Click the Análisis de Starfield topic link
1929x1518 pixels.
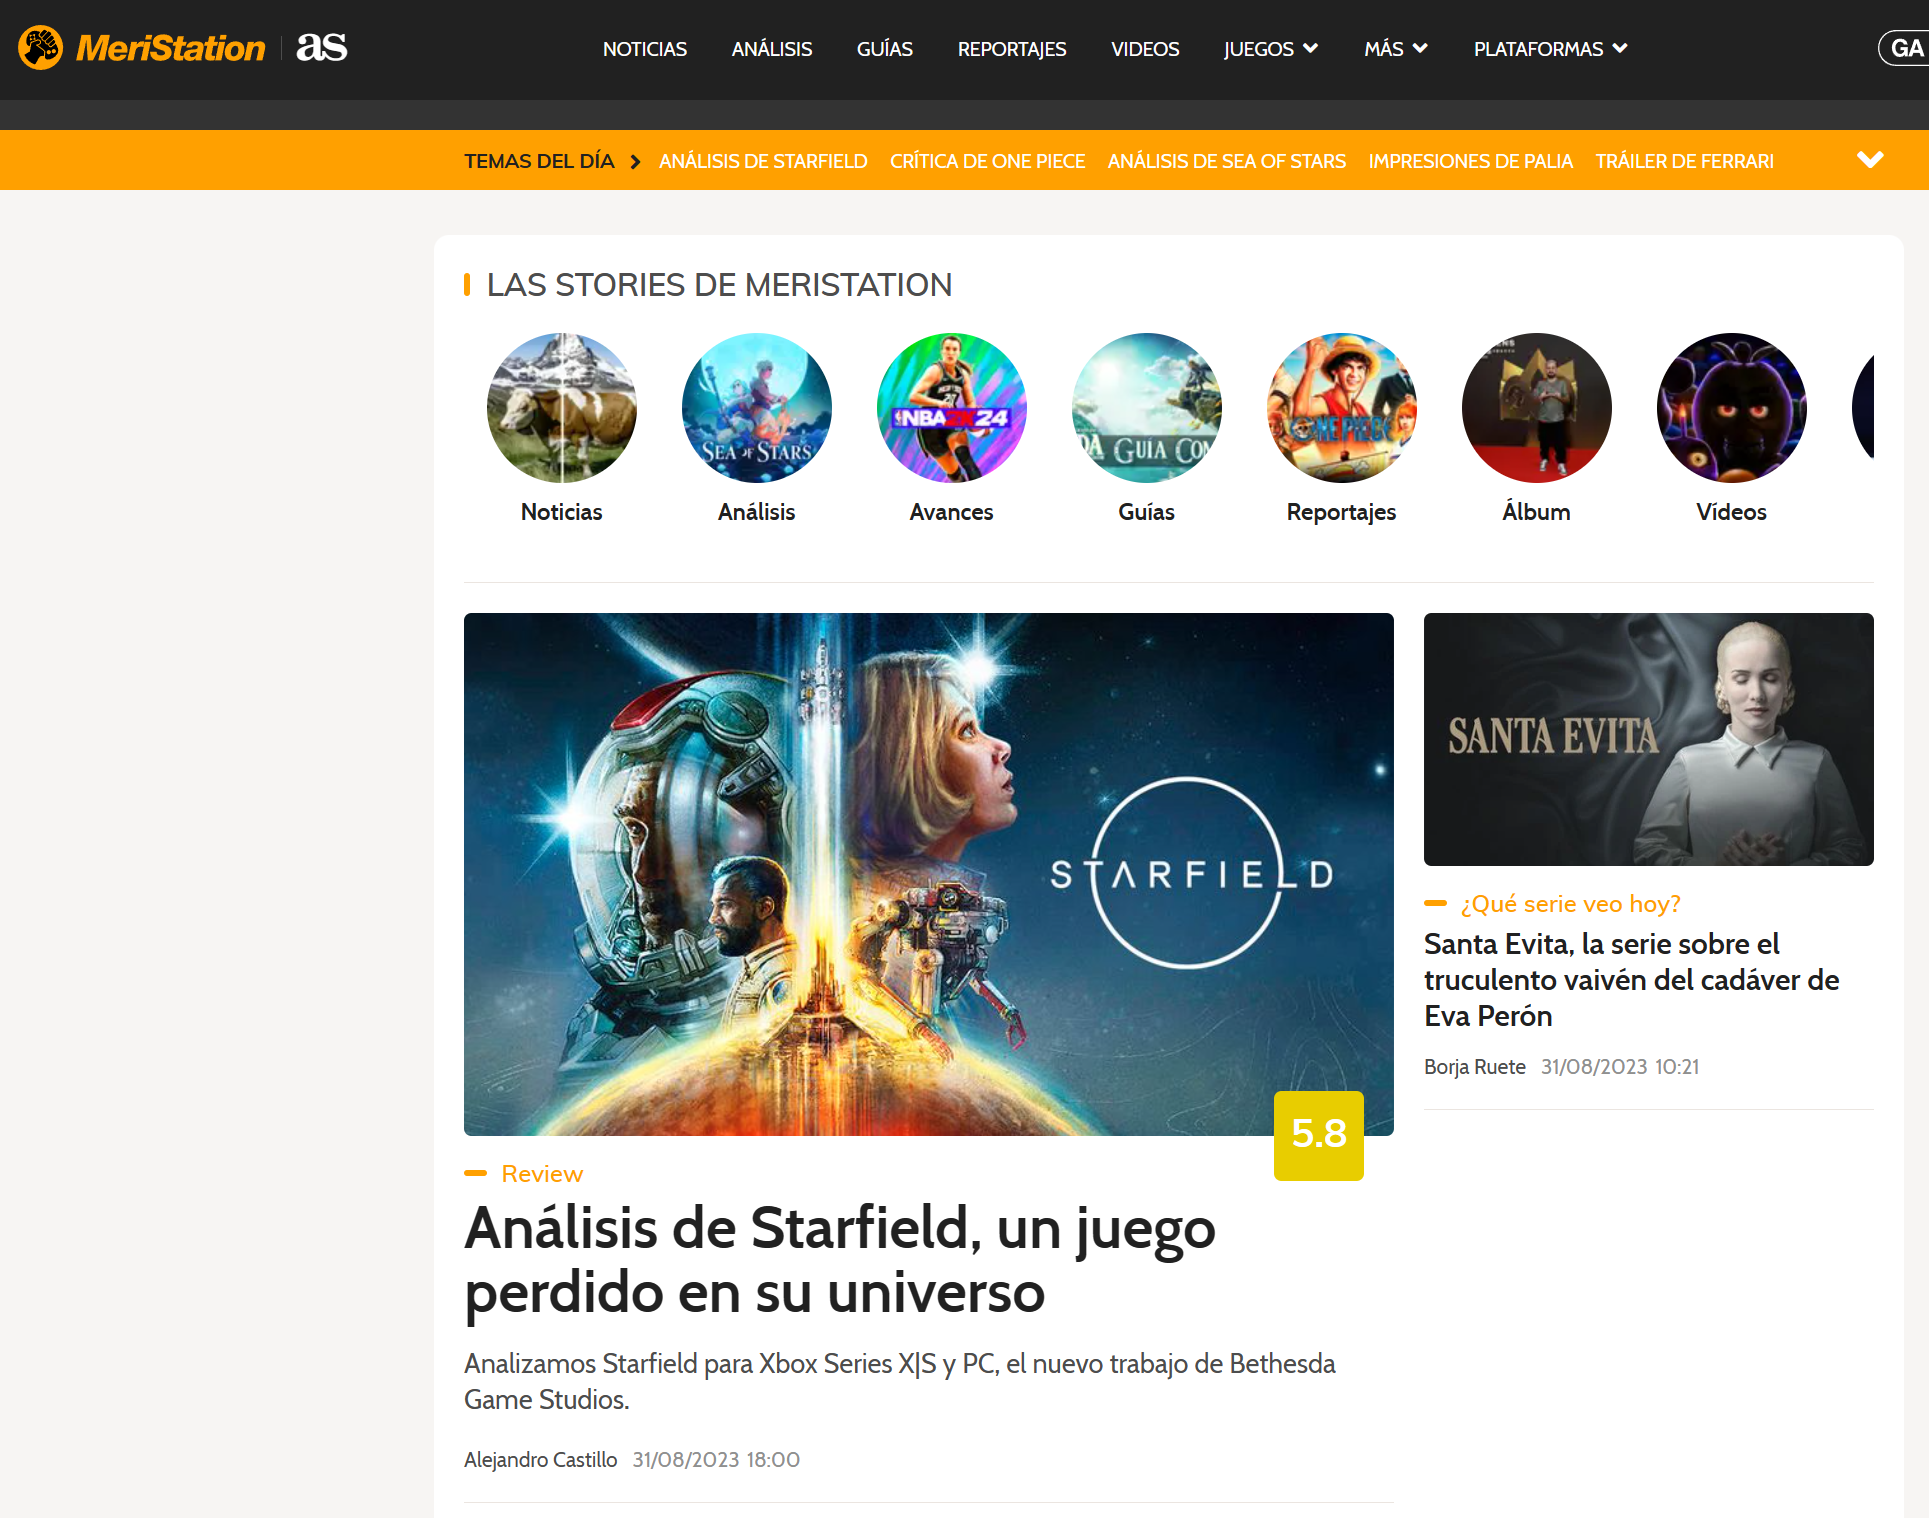(x=763, y=161)
